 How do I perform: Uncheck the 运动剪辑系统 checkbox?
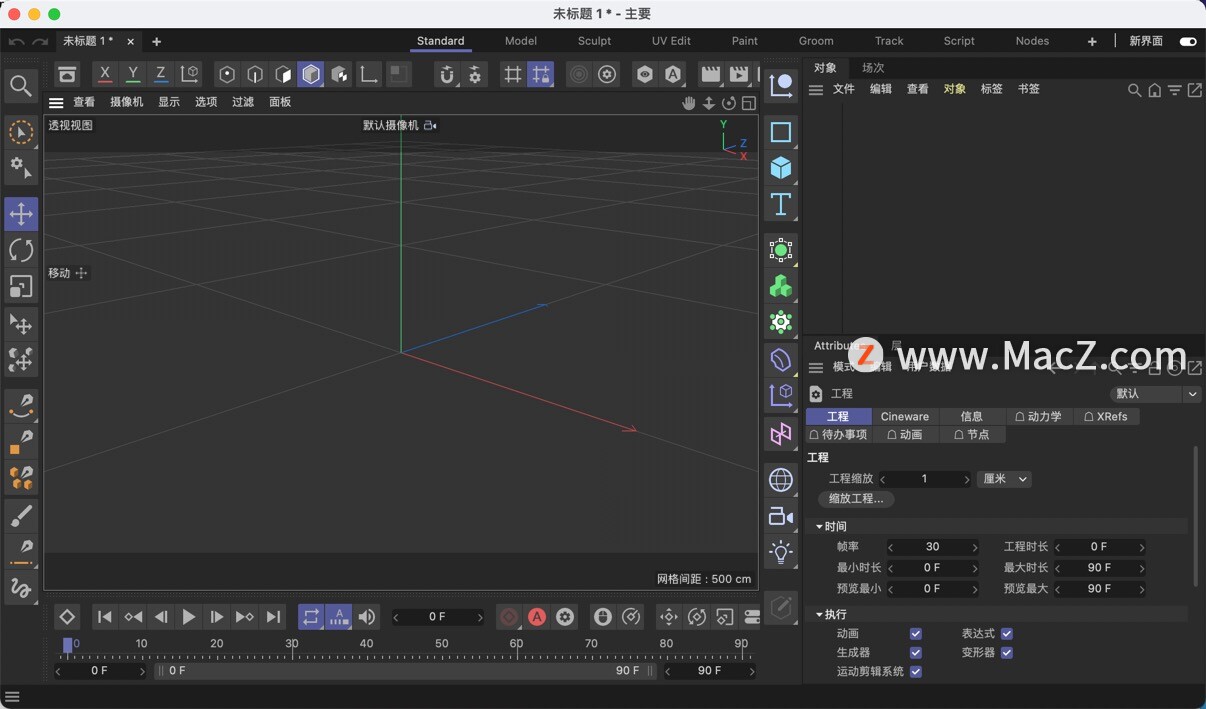click(x=915, y=672)
